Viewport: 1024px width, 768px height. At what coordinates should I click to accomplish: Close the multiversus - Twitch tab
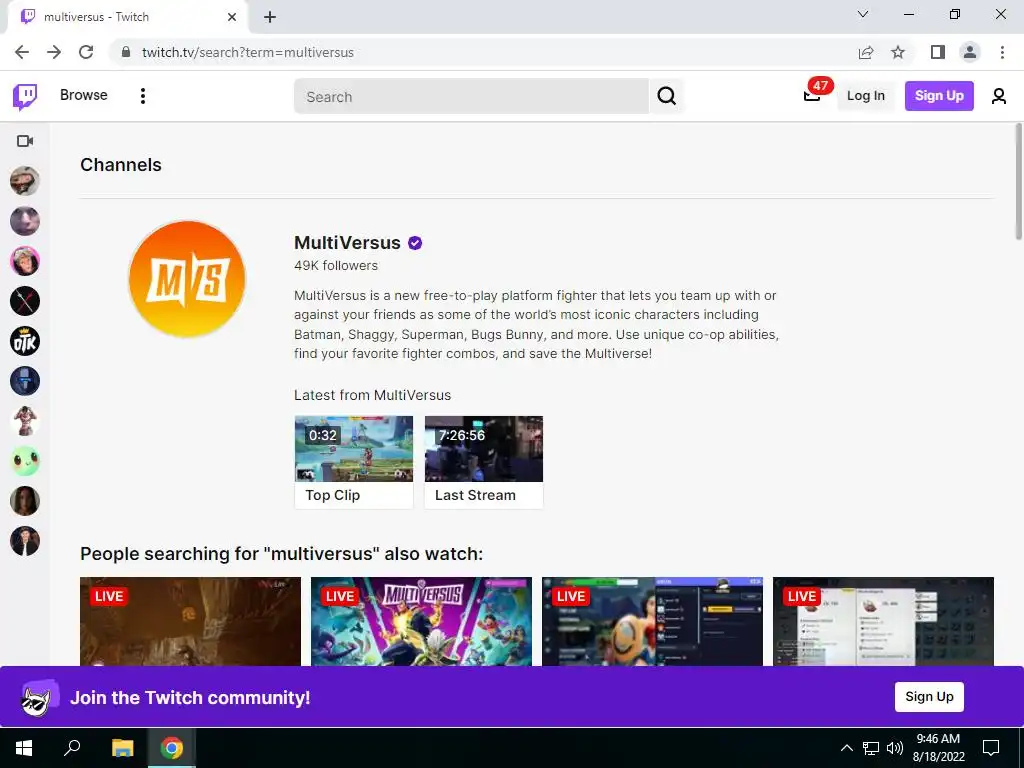click(232, 17)
